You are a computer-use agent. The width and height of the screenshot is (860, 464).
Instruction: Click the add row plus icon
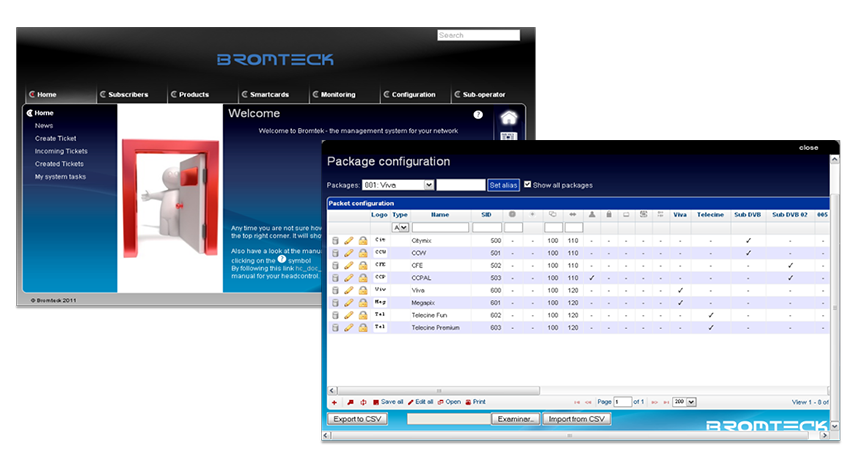tap(334, 403)
